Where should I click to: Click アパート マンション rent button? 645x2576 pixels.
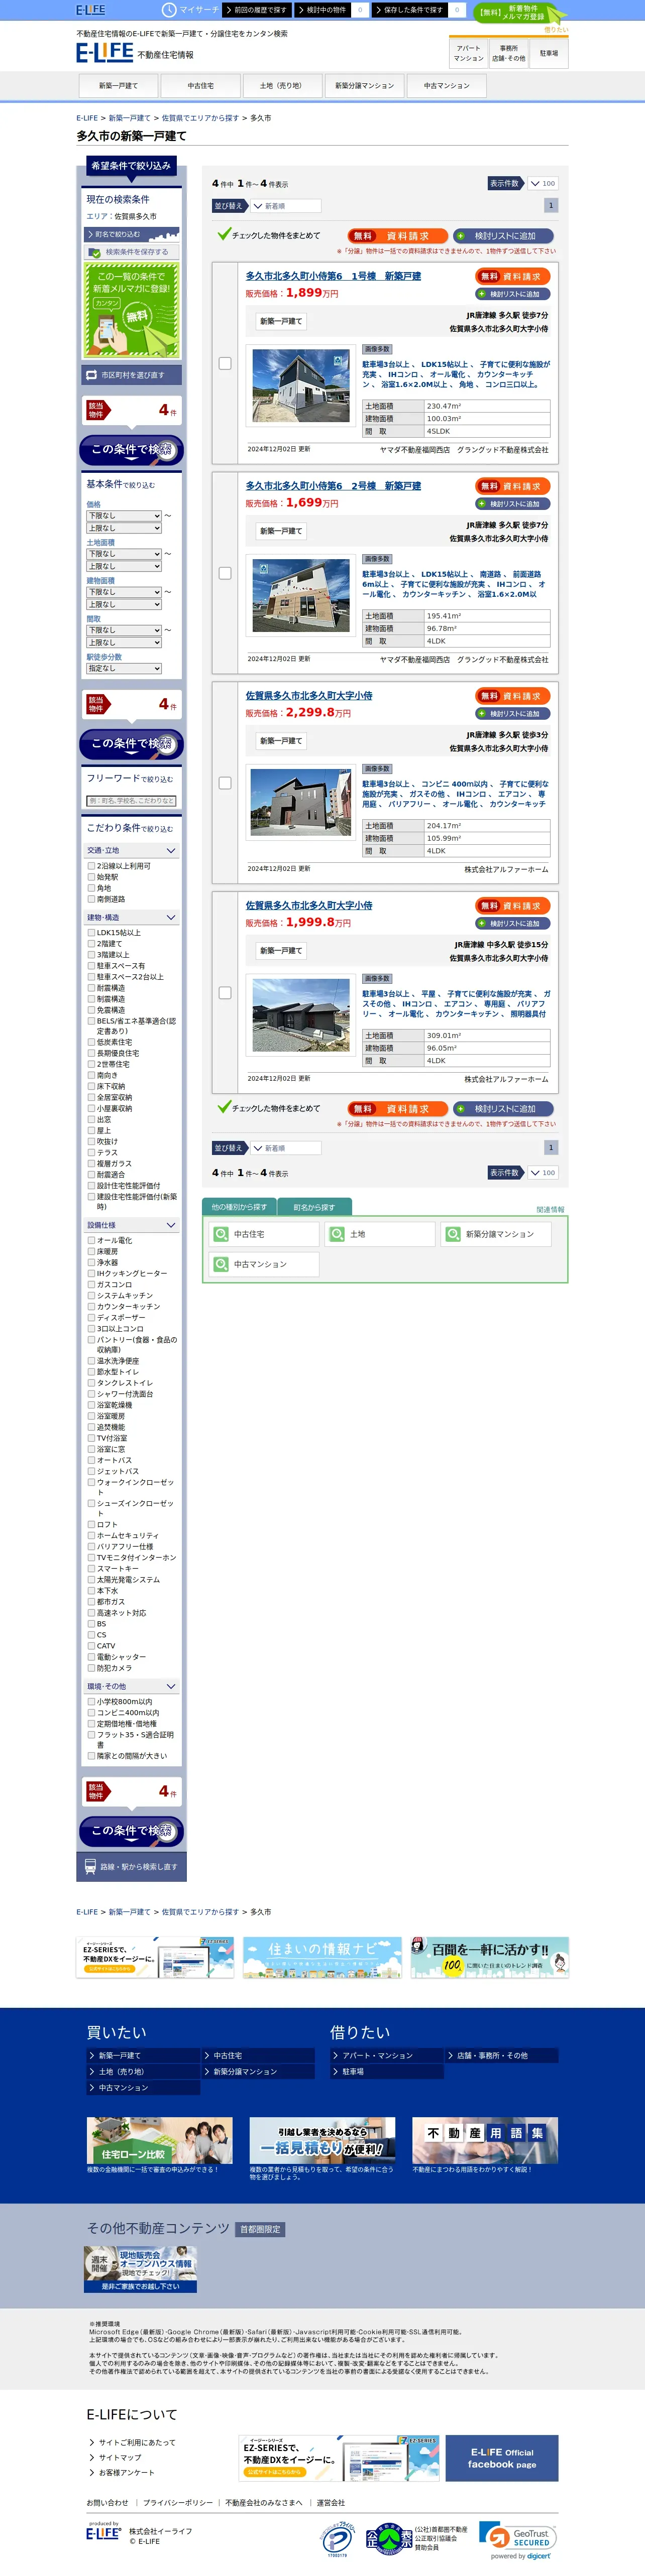(468, 53)
